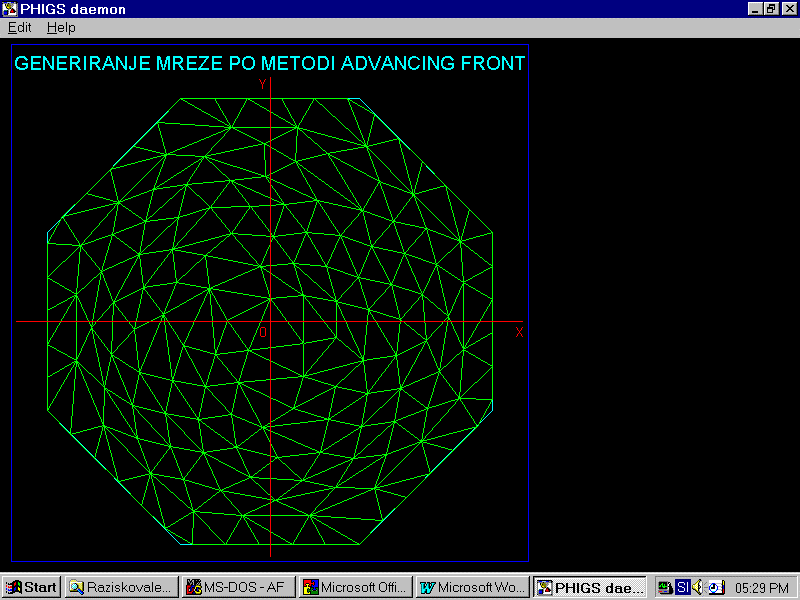
Task: Open the Help menu
Action: pos(61,28)
